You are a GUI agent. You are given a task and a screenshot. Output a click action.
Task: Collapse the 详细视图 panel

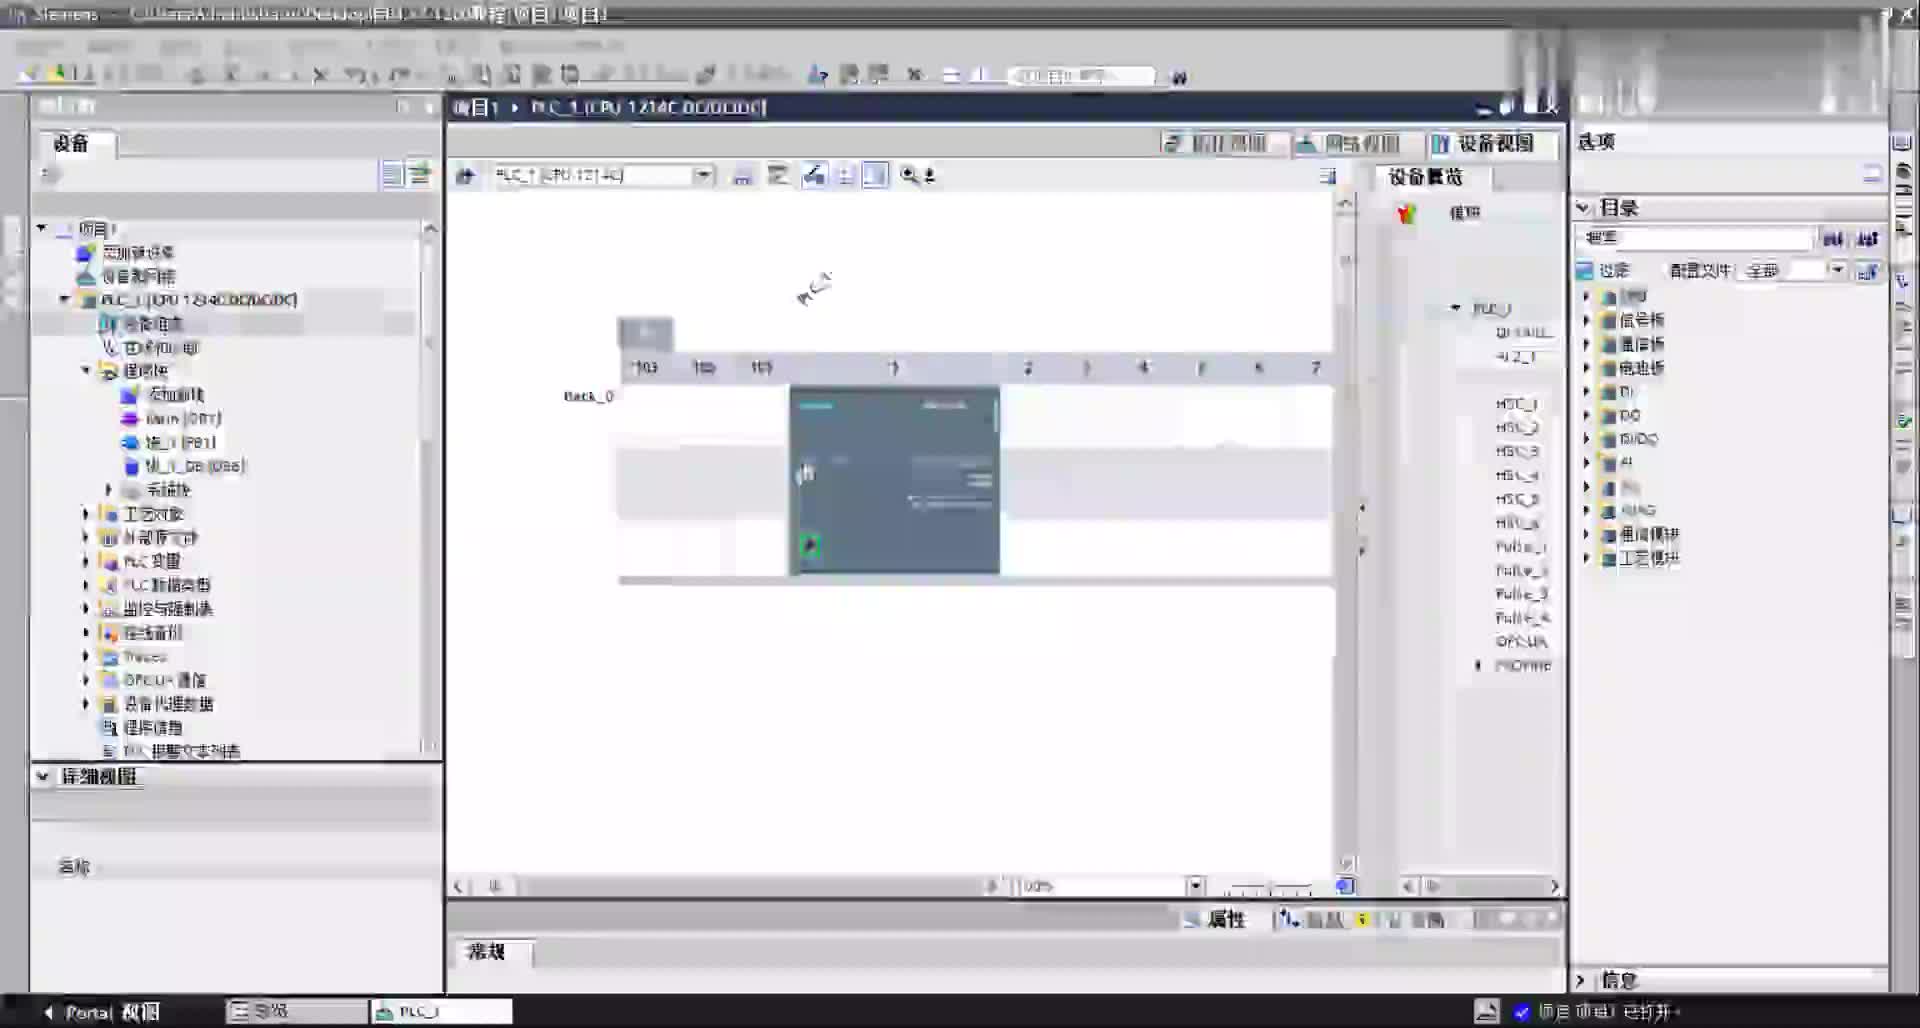tap(42, 776)
